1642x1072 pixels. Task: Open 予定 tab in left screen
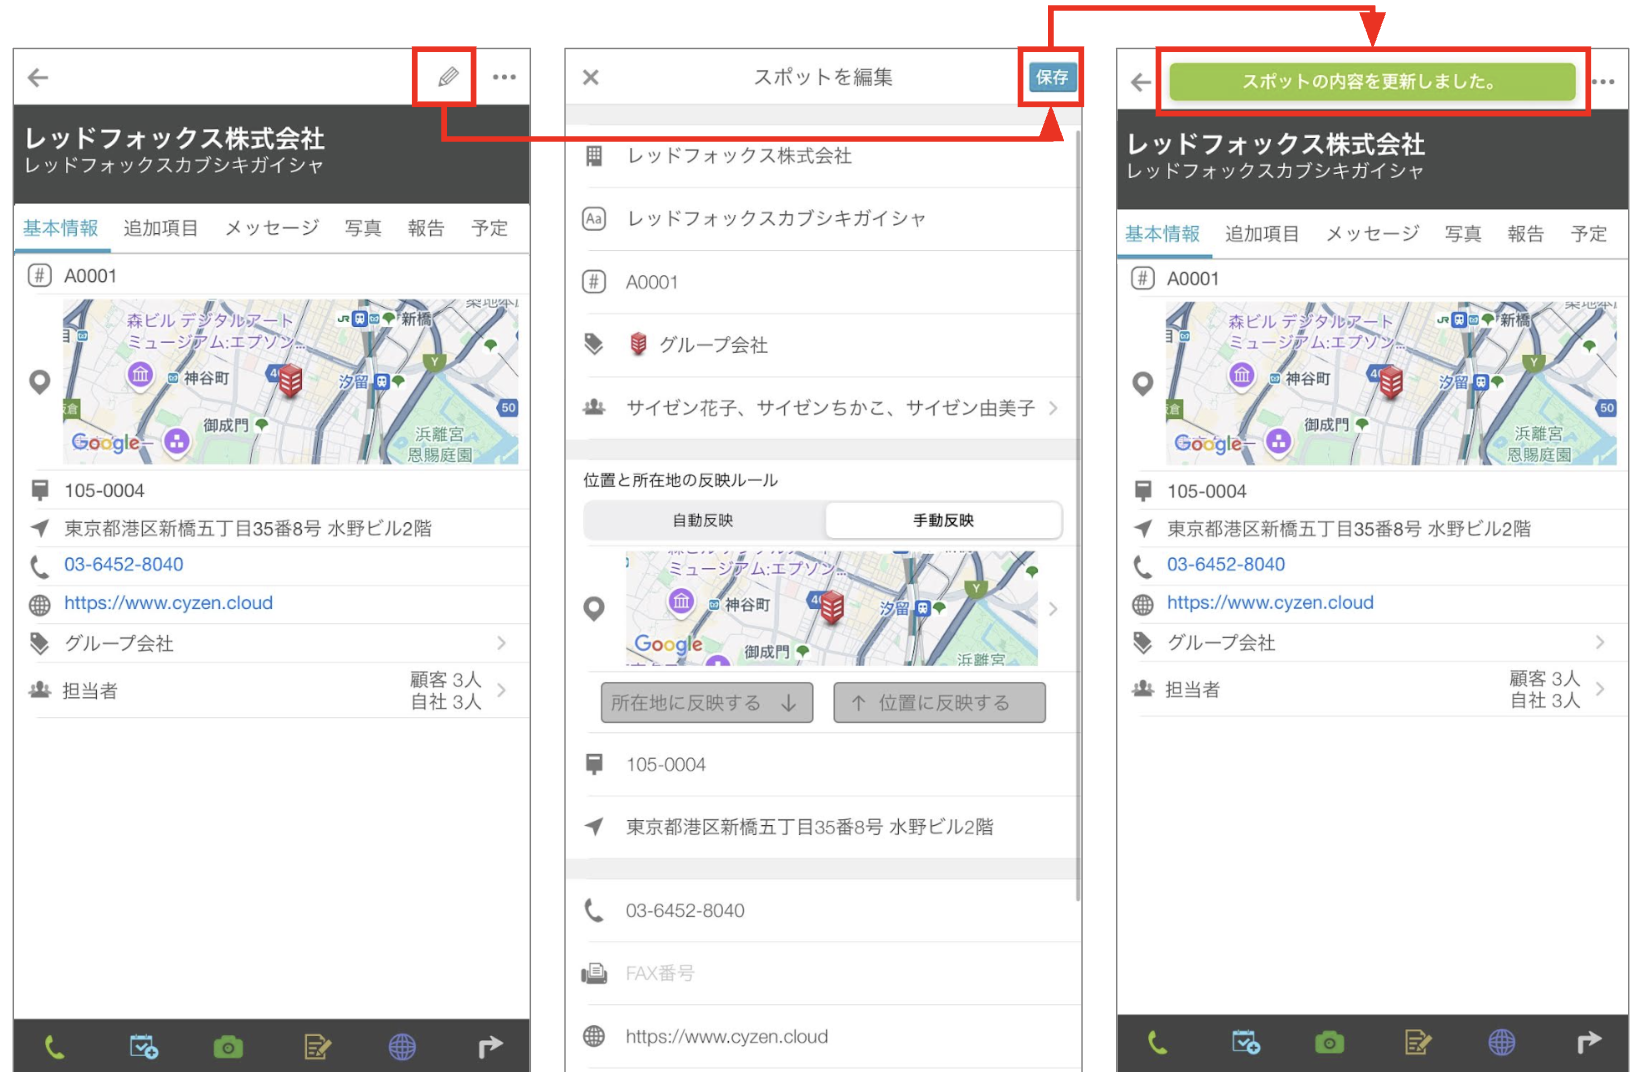tap(490, 228)
